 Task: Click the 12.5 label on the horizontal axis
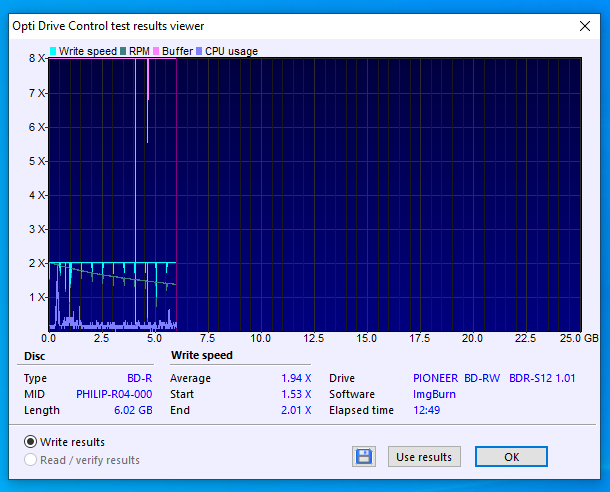[x=314, y=338]
